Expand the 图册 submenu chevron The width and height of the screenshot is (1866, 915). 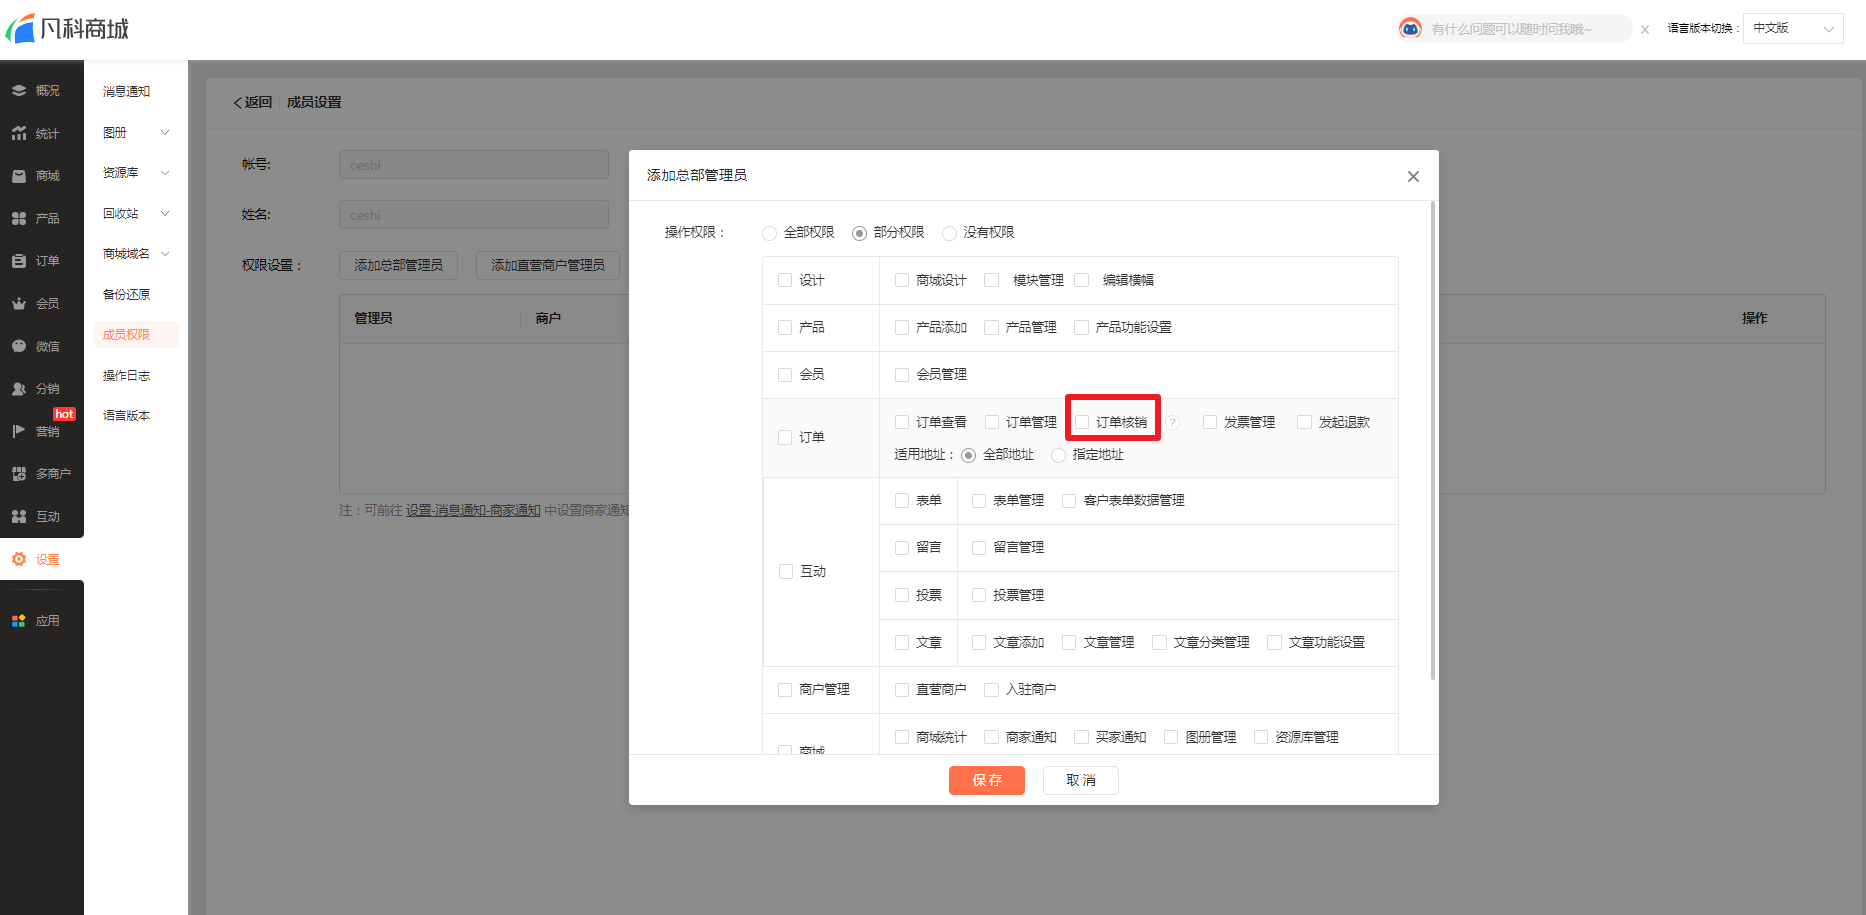165,132
